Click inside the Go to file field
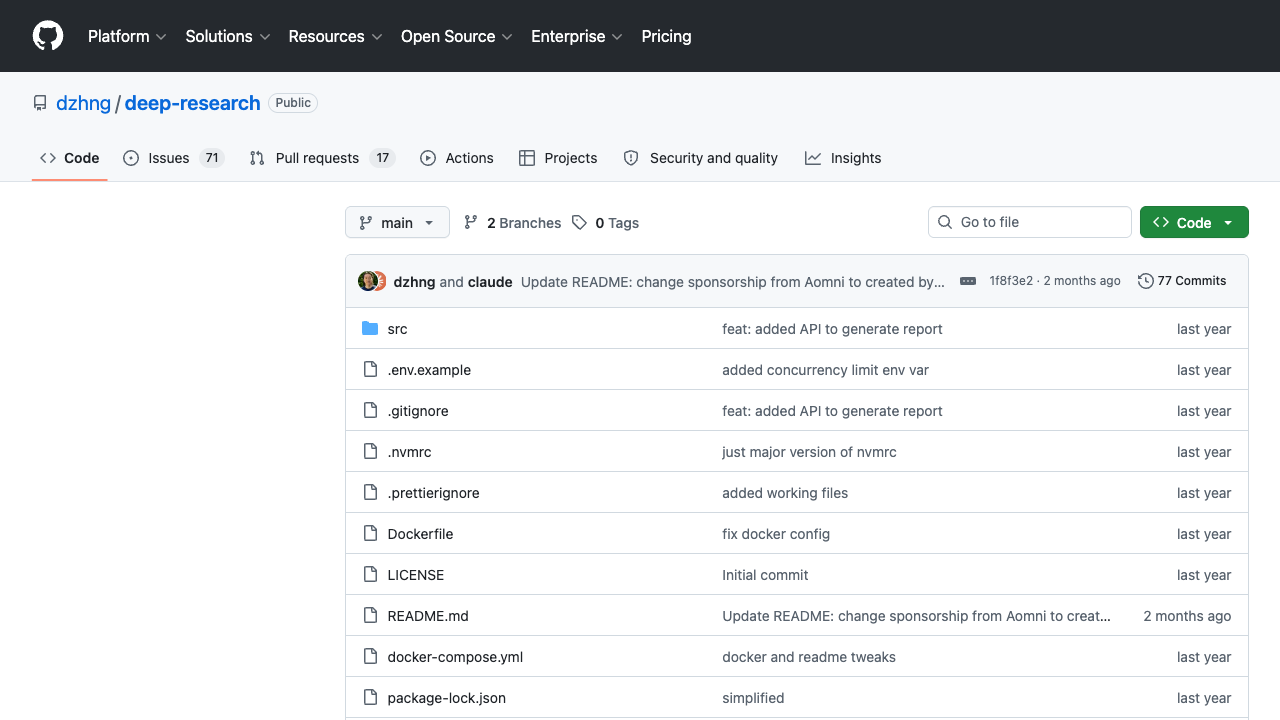 (1029, 222)
